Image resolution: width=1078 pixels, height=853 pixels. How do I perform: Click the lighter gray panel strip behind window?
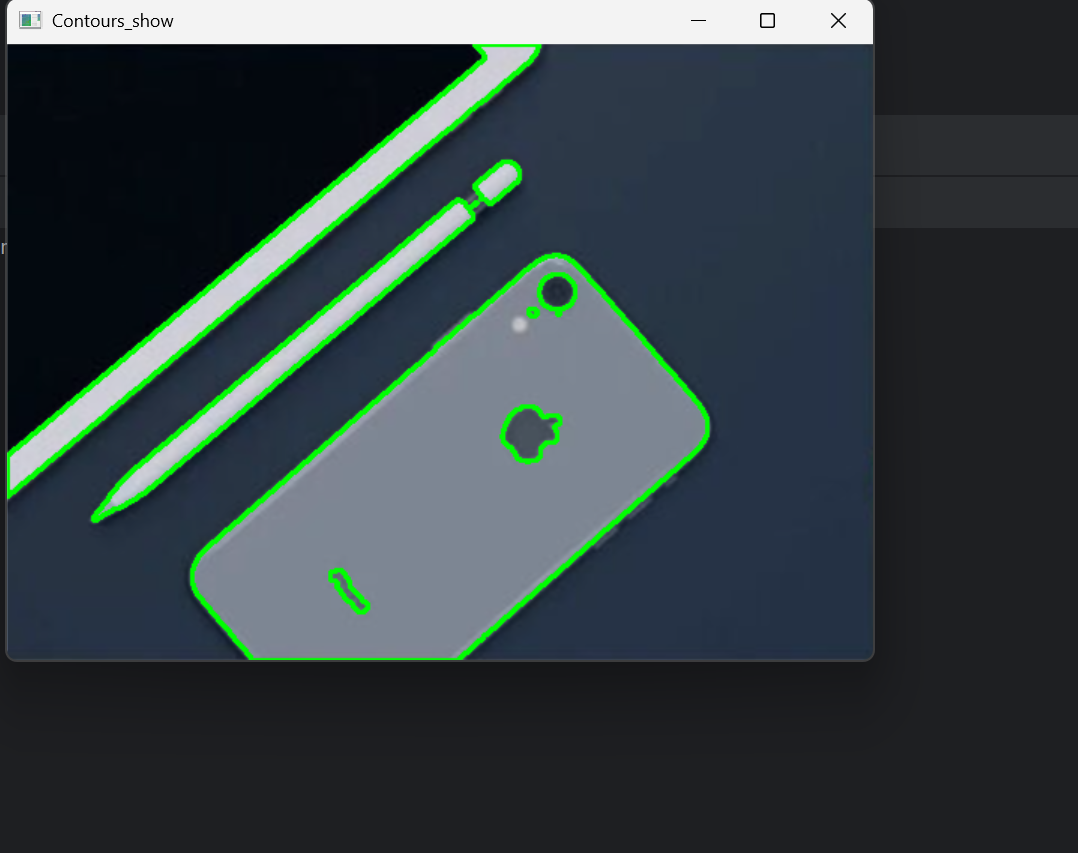coord(975,145)
